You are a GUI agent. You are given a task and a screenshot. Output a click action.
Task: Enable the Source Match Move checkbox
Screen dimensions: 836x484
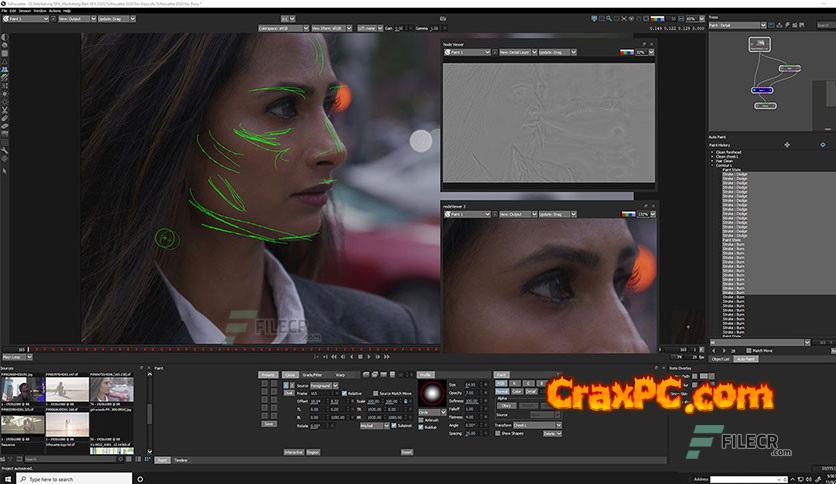[375, 394]
